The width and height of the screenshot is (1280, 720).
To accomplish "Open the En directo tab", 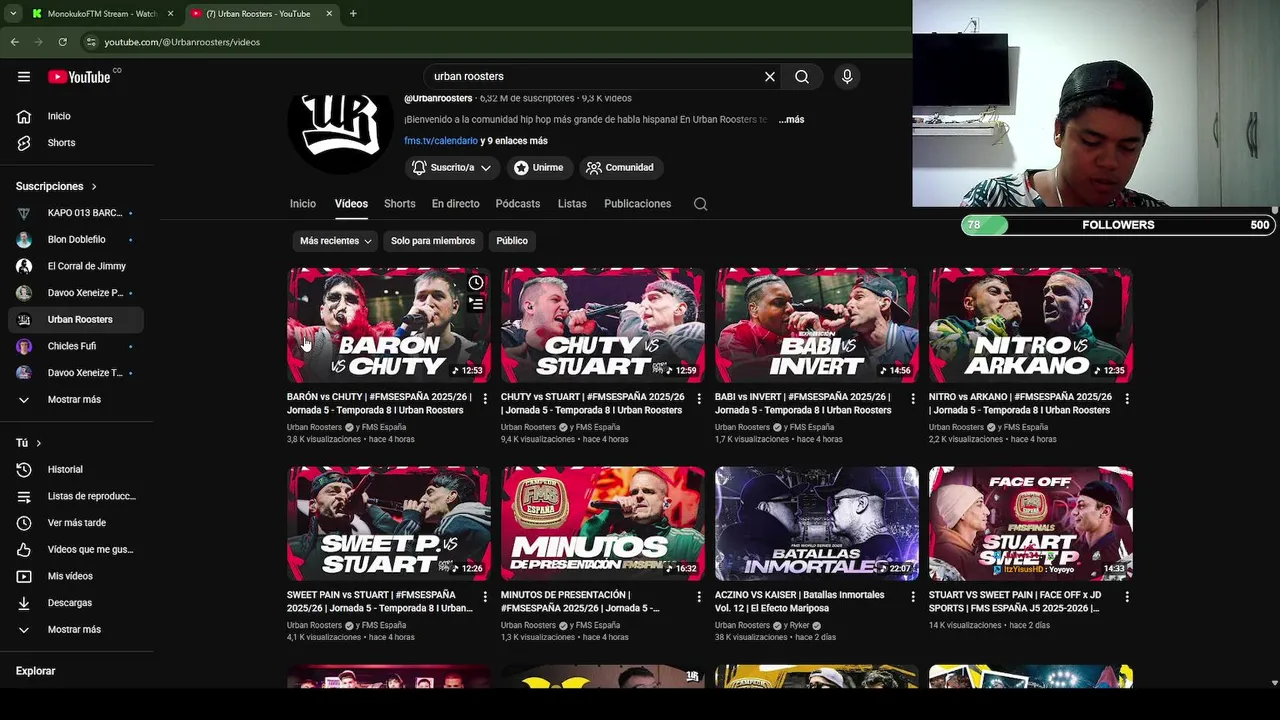I will 456,204.
